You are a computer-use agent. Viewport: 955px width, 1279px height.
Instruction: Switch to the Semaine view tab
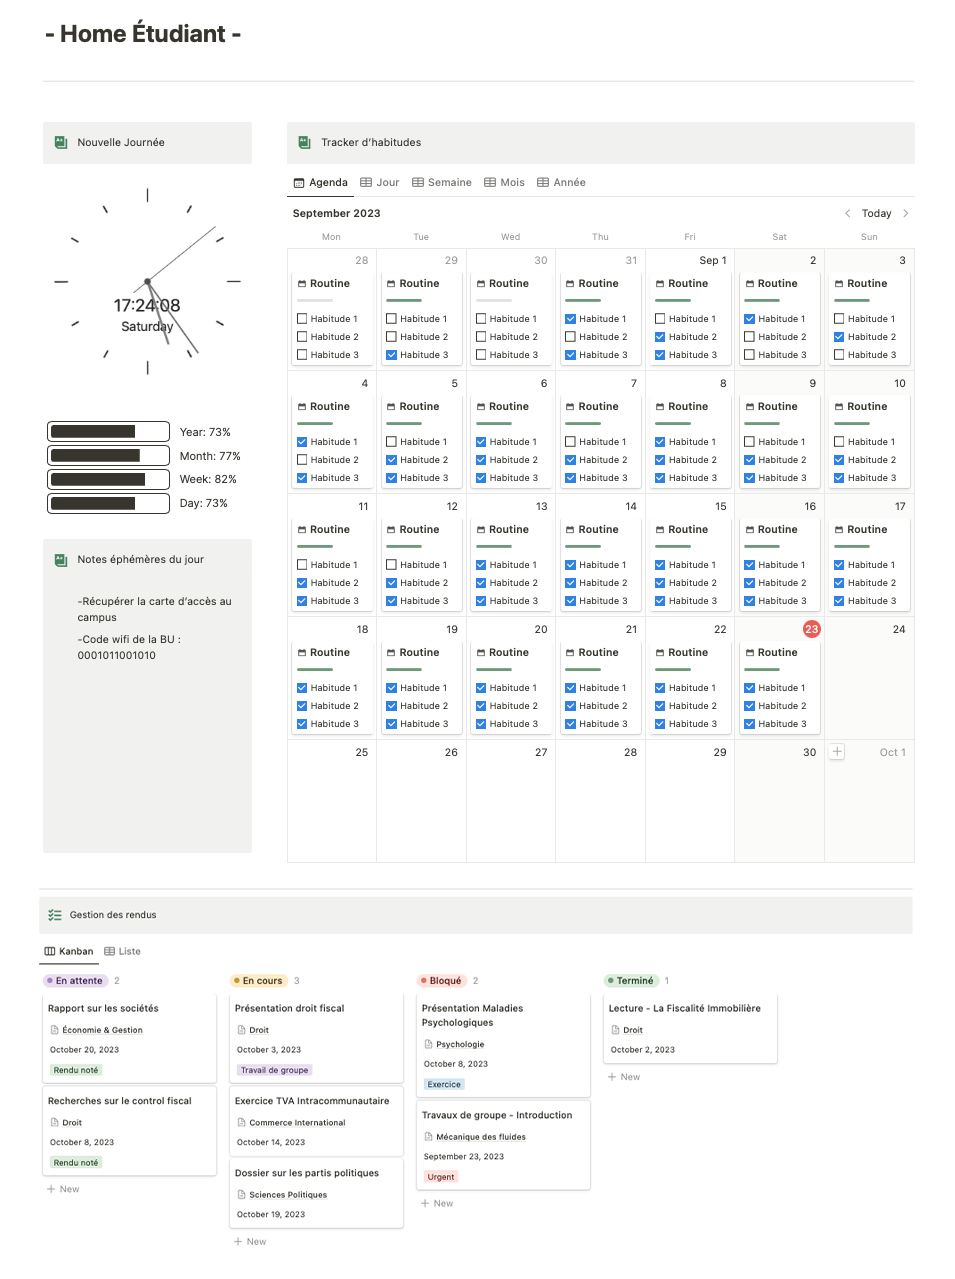442,183
